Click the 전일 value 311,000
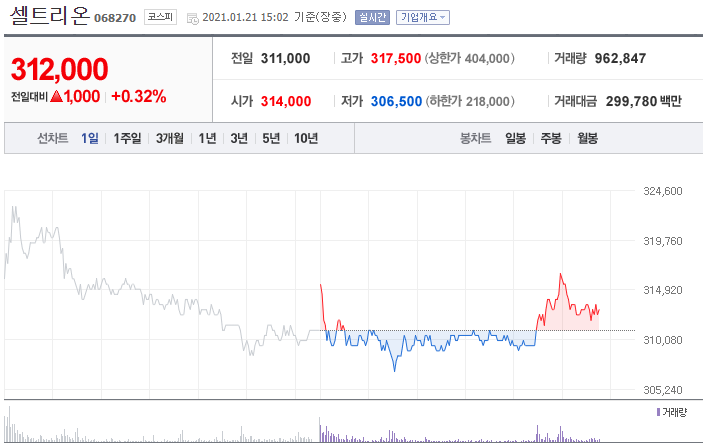The width and height of the screenshot is (703, 443). 285,58
